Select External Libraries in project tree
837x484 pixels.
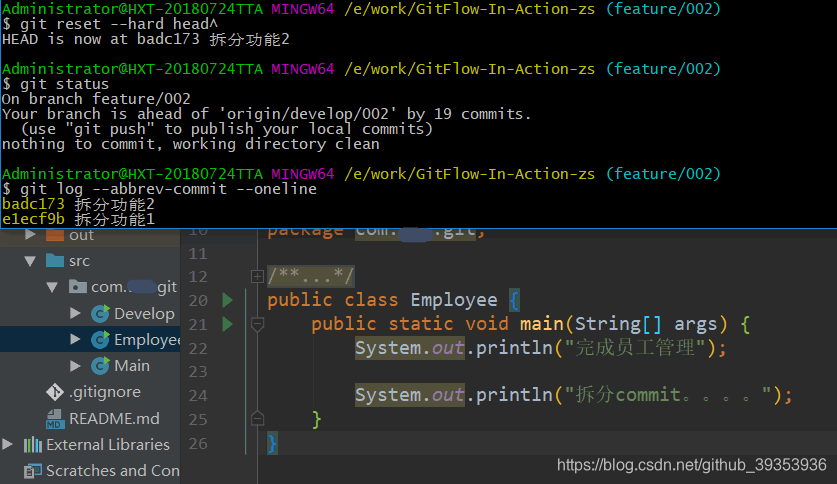click(x=108, y=445)
